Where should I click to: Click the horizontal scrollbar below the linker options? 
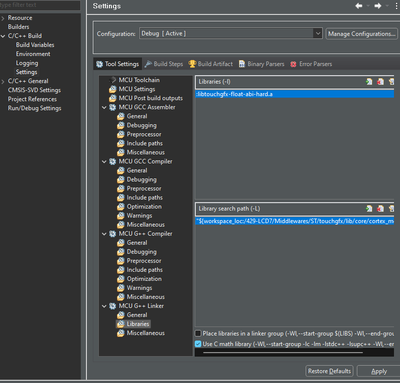click(x=283, y=352)
